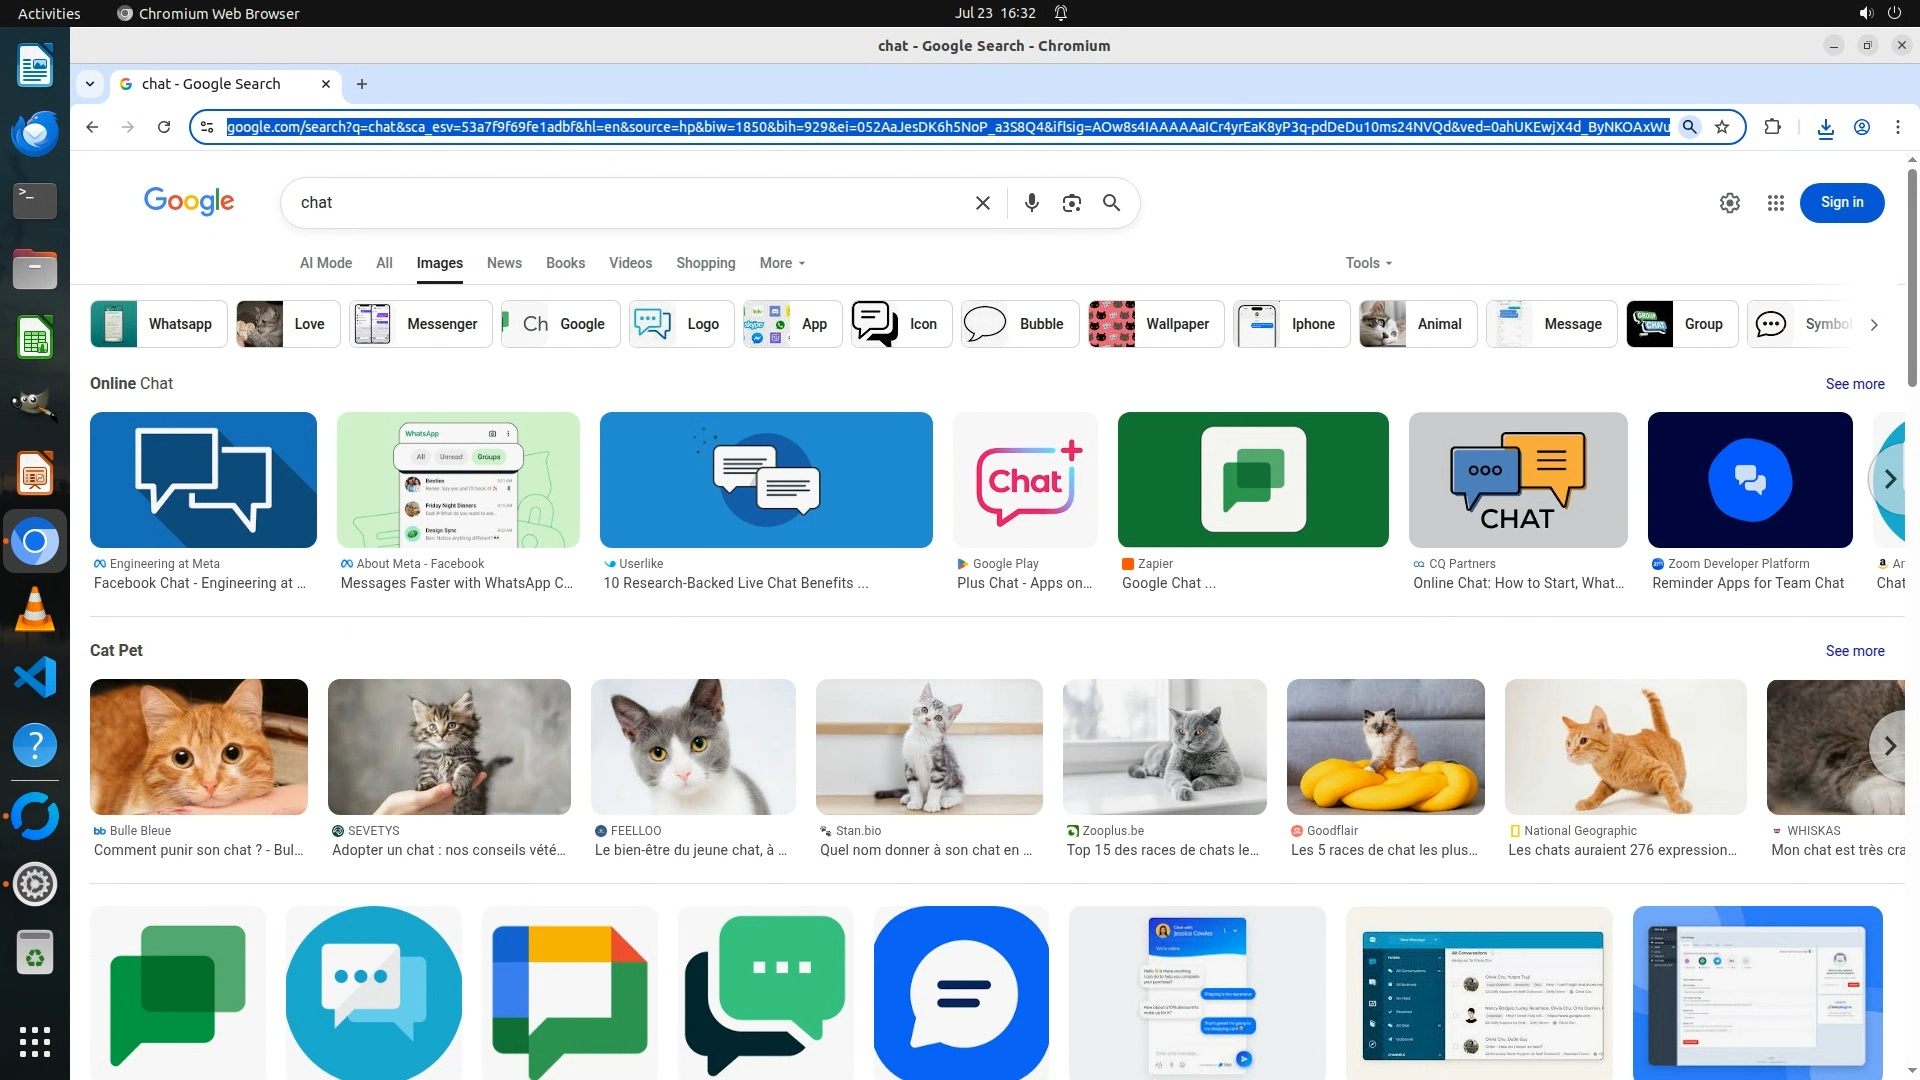The height and width of the screenshot is (1080, 1920).
Task: Click the voice search microphone icon
Action: pyautogui.click(x=1031, y=203)
